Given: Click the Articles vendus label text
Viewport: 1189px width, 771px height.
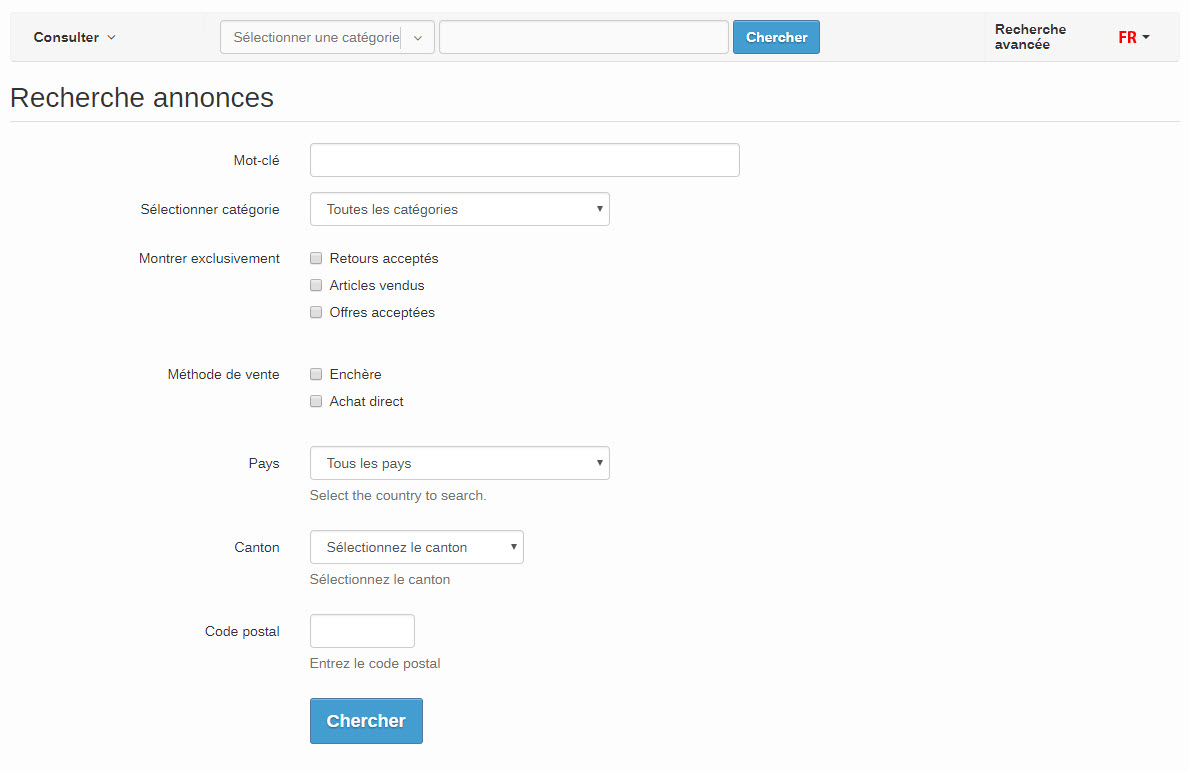Looking at the screenshot, I should click(x=377, y=285).
